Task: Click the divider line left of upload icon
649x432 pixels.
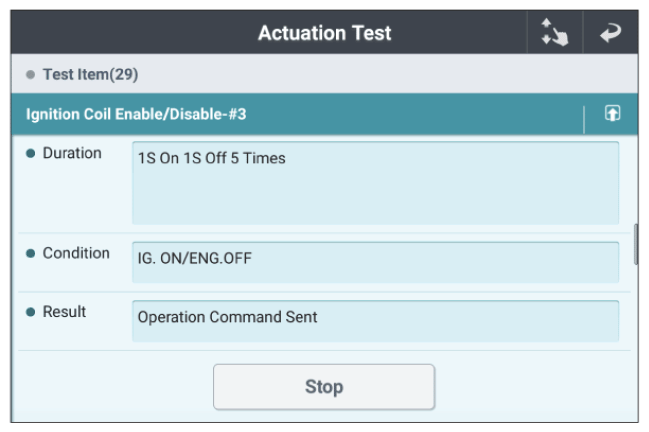Action: click(584, 120)
